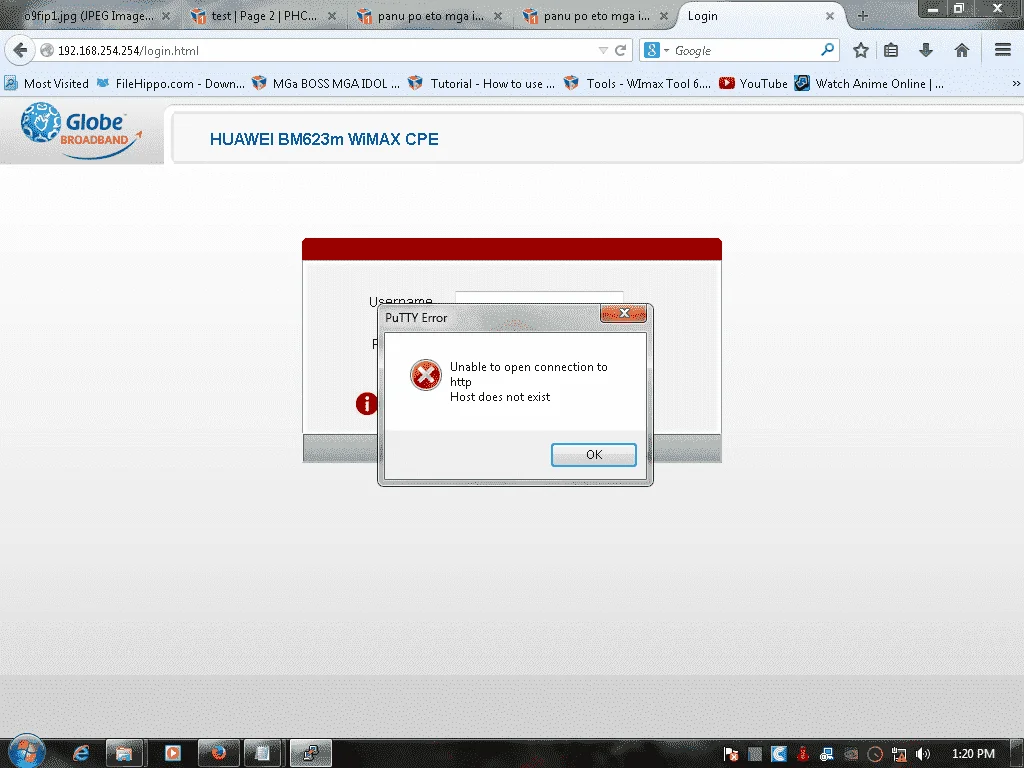
Task: Show bookmarks list icon
Action: (891, 50)
